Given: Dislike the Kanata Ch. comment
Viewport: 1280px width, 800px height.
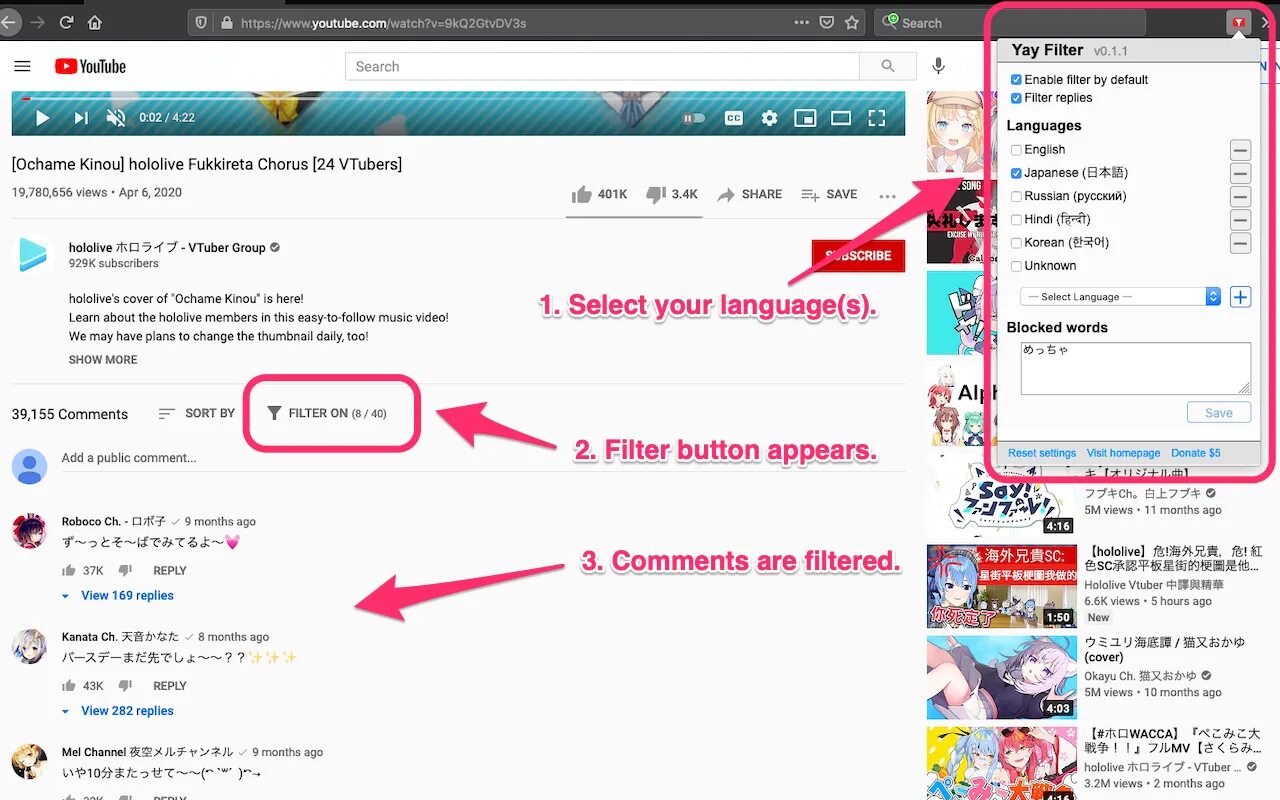Looking at the screenshot, I should (x=125, y=686).
